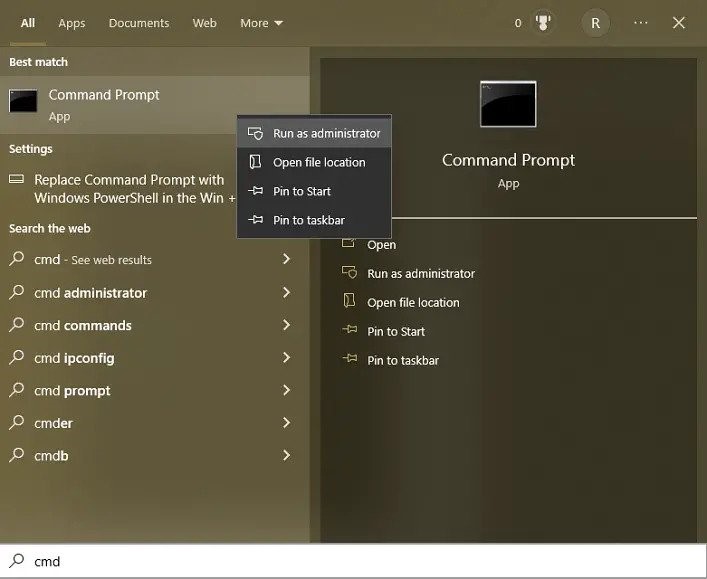Click pin icon beside preview pane Pin to Start
The width and height of the screenshot is (707, 579).
349,330
